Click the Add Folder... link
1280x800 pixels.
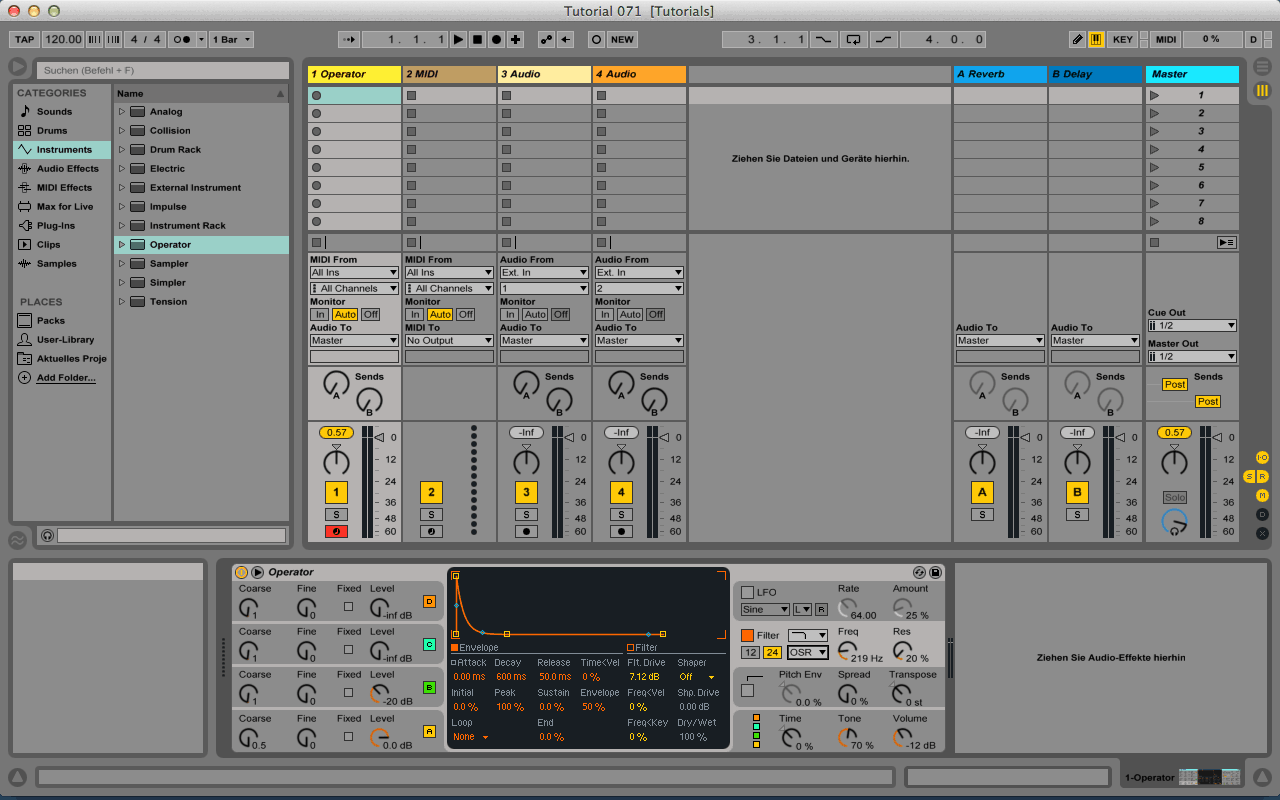click(66, 377)
